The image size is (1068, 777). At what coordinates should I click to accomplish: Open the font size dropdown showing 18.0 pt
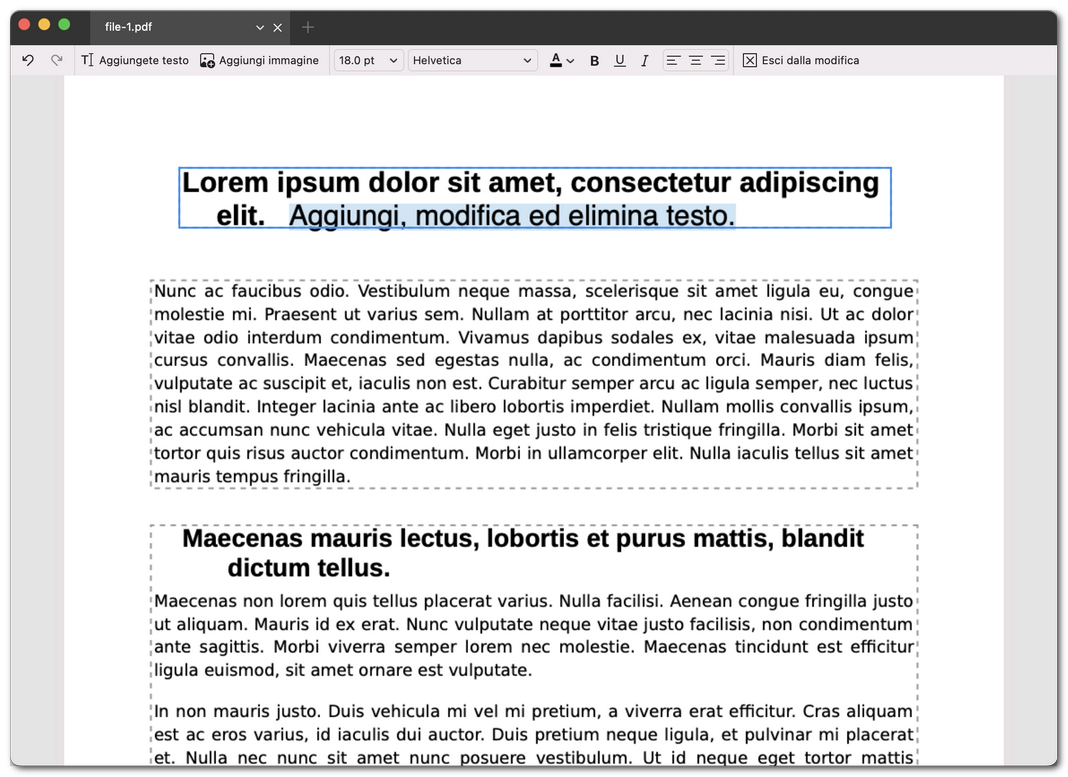click(x=368, y=60)
